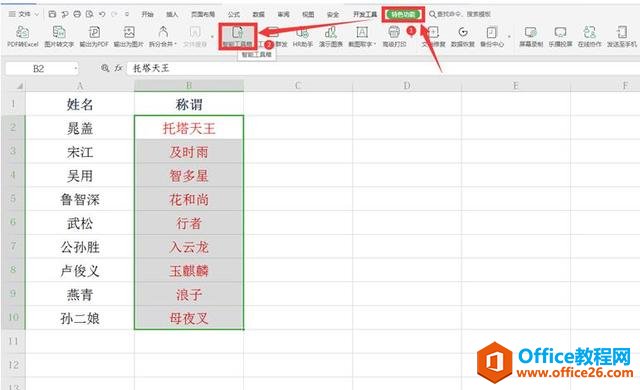Click the zoom magnifier icon beside fx
The image size is (640, 390).
tap(105, 68)
